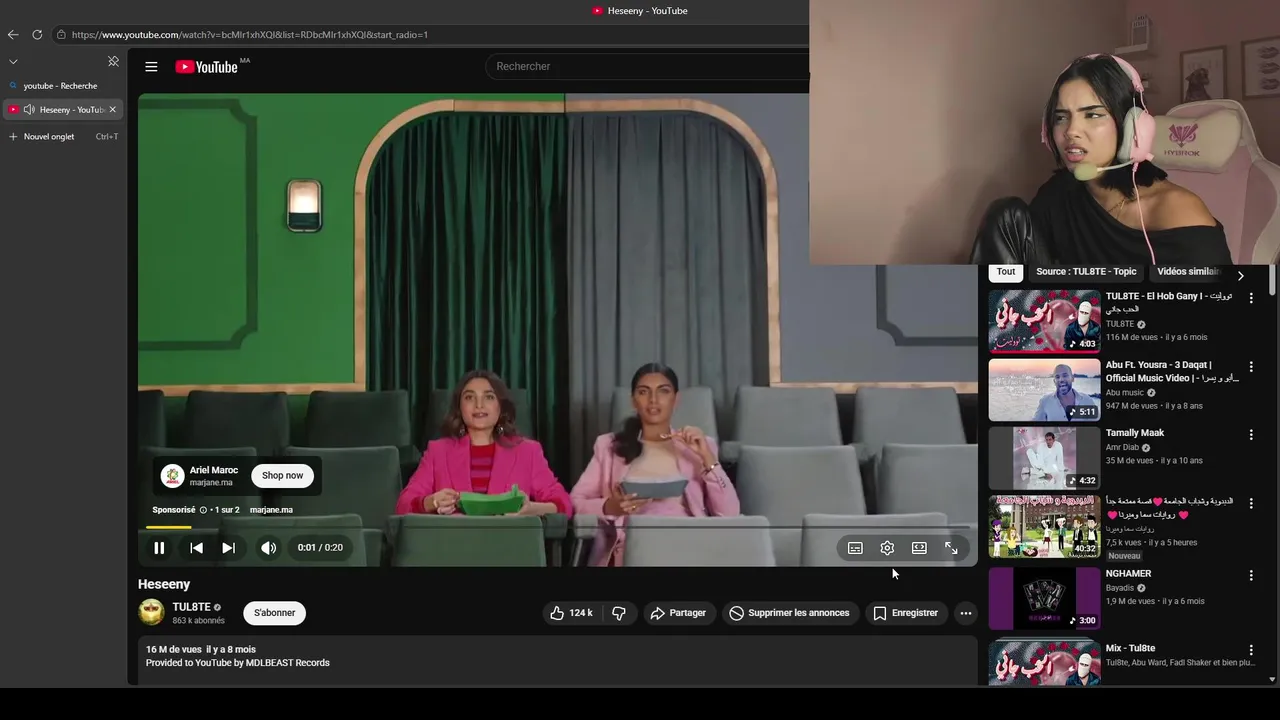This screenshot has height=720, width=1280.
Task: Open options menu for 7,5 k vues video
Action: [1250, 503]
